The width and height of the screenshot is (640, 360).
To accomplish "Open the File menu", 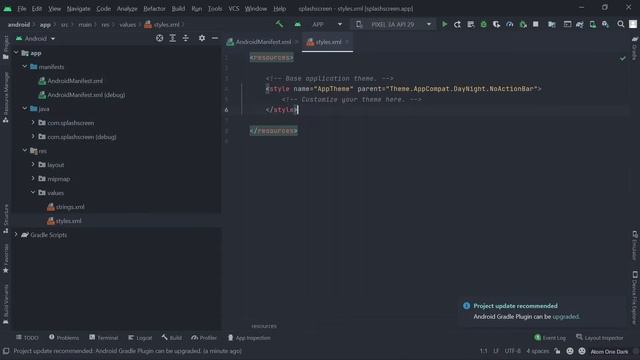I will coord(22,9).
